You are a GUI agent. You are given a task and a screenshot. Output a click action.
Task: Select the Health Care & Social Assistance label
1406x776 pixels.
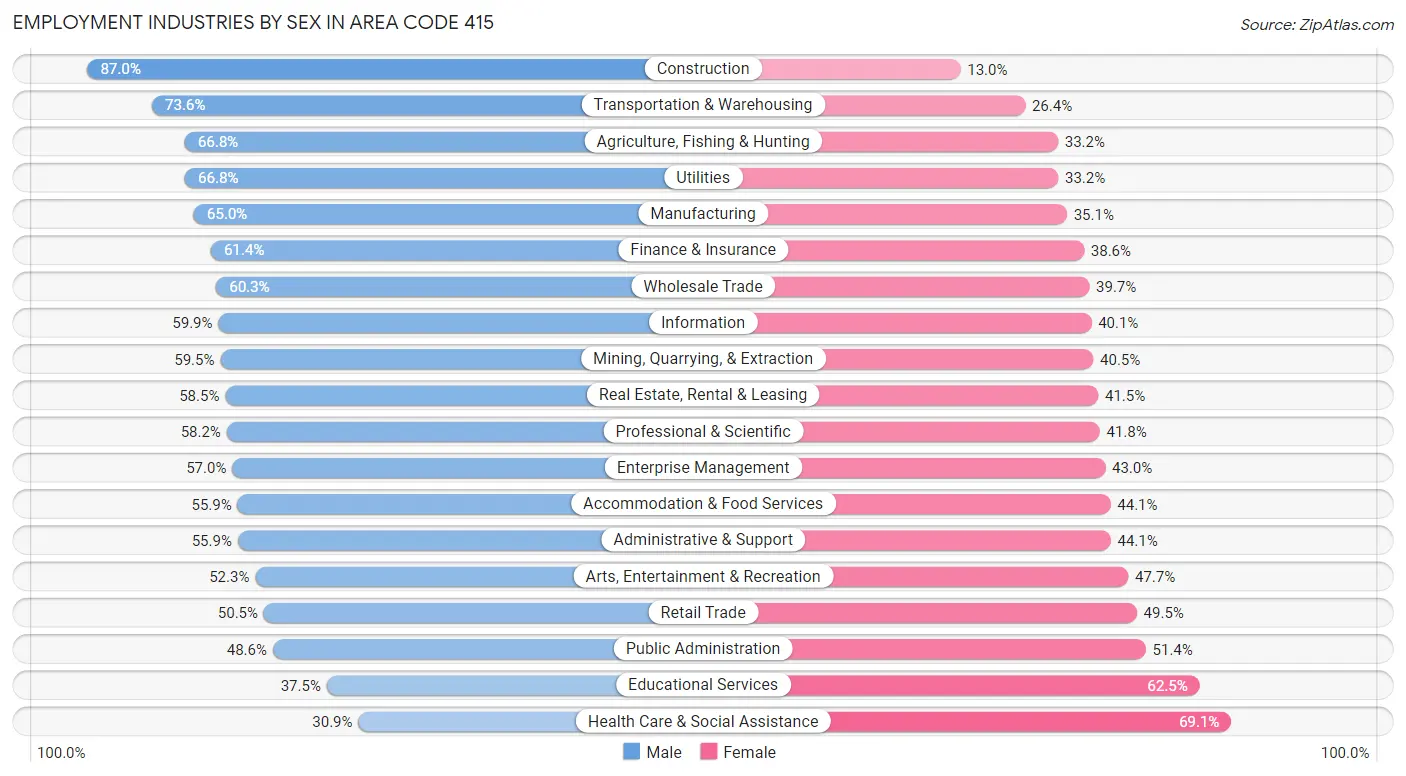[x=703, y=721]
